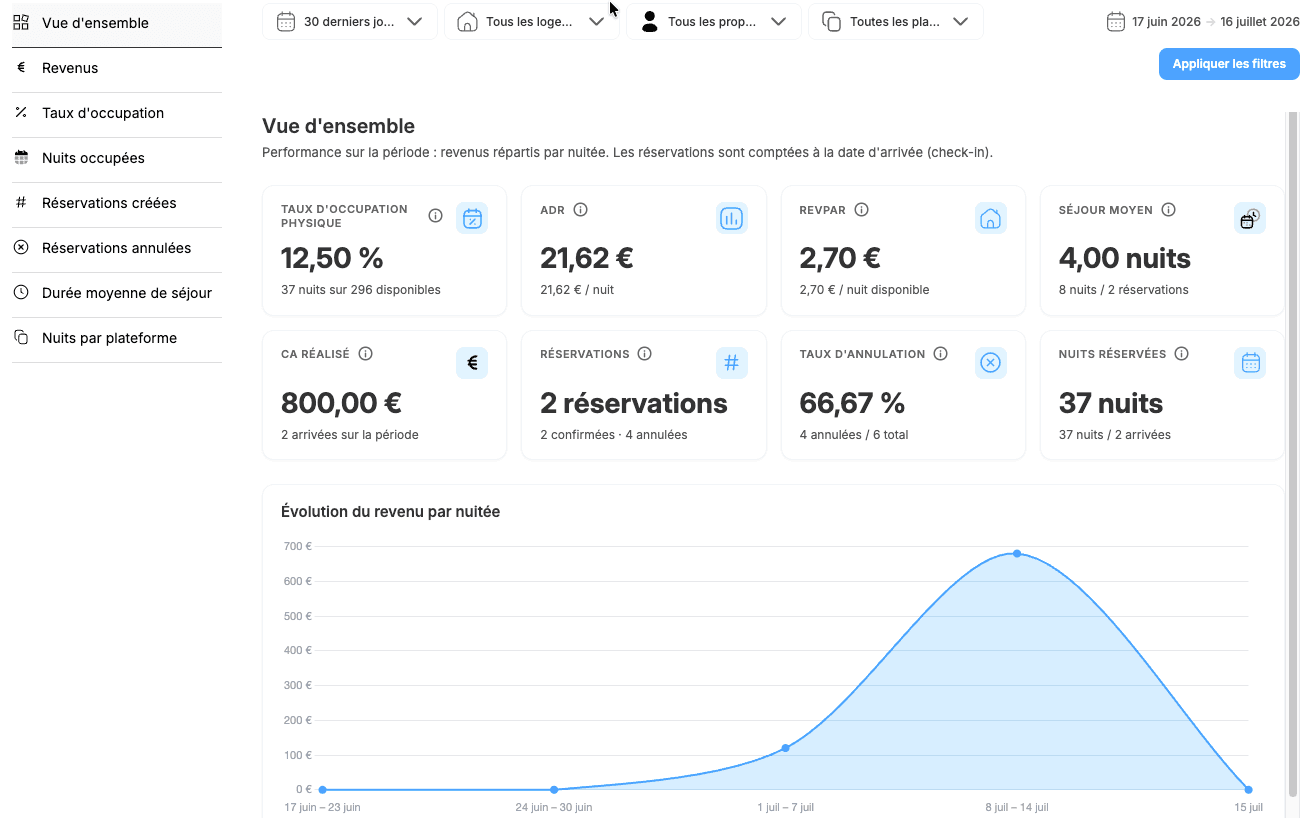1308x829 pixels.
Task: Click the 24 juin – 30 juin chart data point
Action: tap(554, 789)
